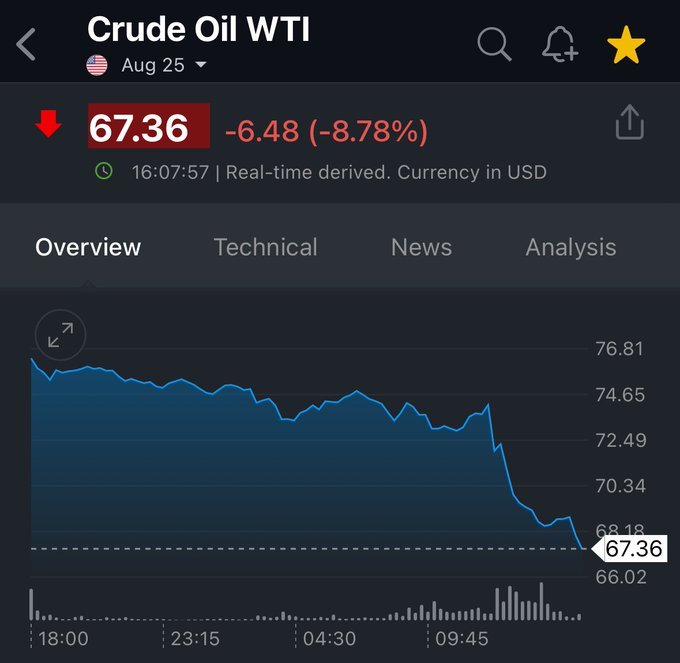
Task: Tap the dropdown arrow beside Aug 25
Action: tap(201, 65)
